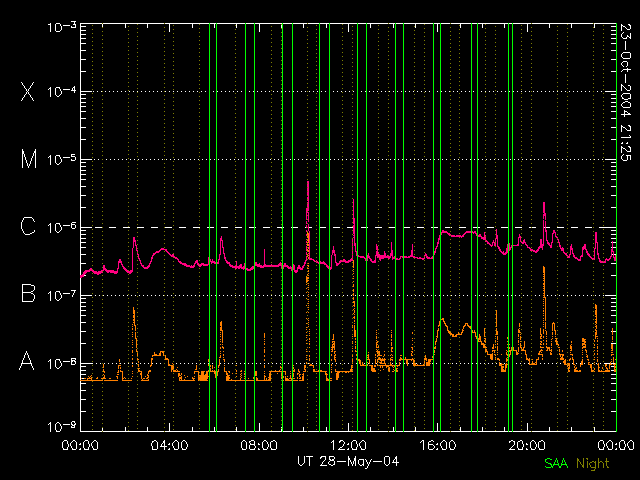
Task: Click the 12:00 time axis label
Action: point(348,444)
